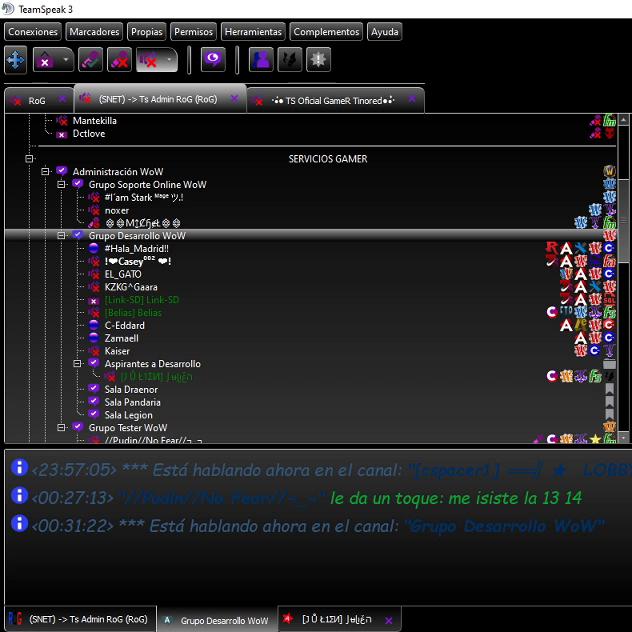The width and height of the screenshot is (632, 632).
Task: Select the Sala Pandaria channel
Action: [x=133, y=402]
